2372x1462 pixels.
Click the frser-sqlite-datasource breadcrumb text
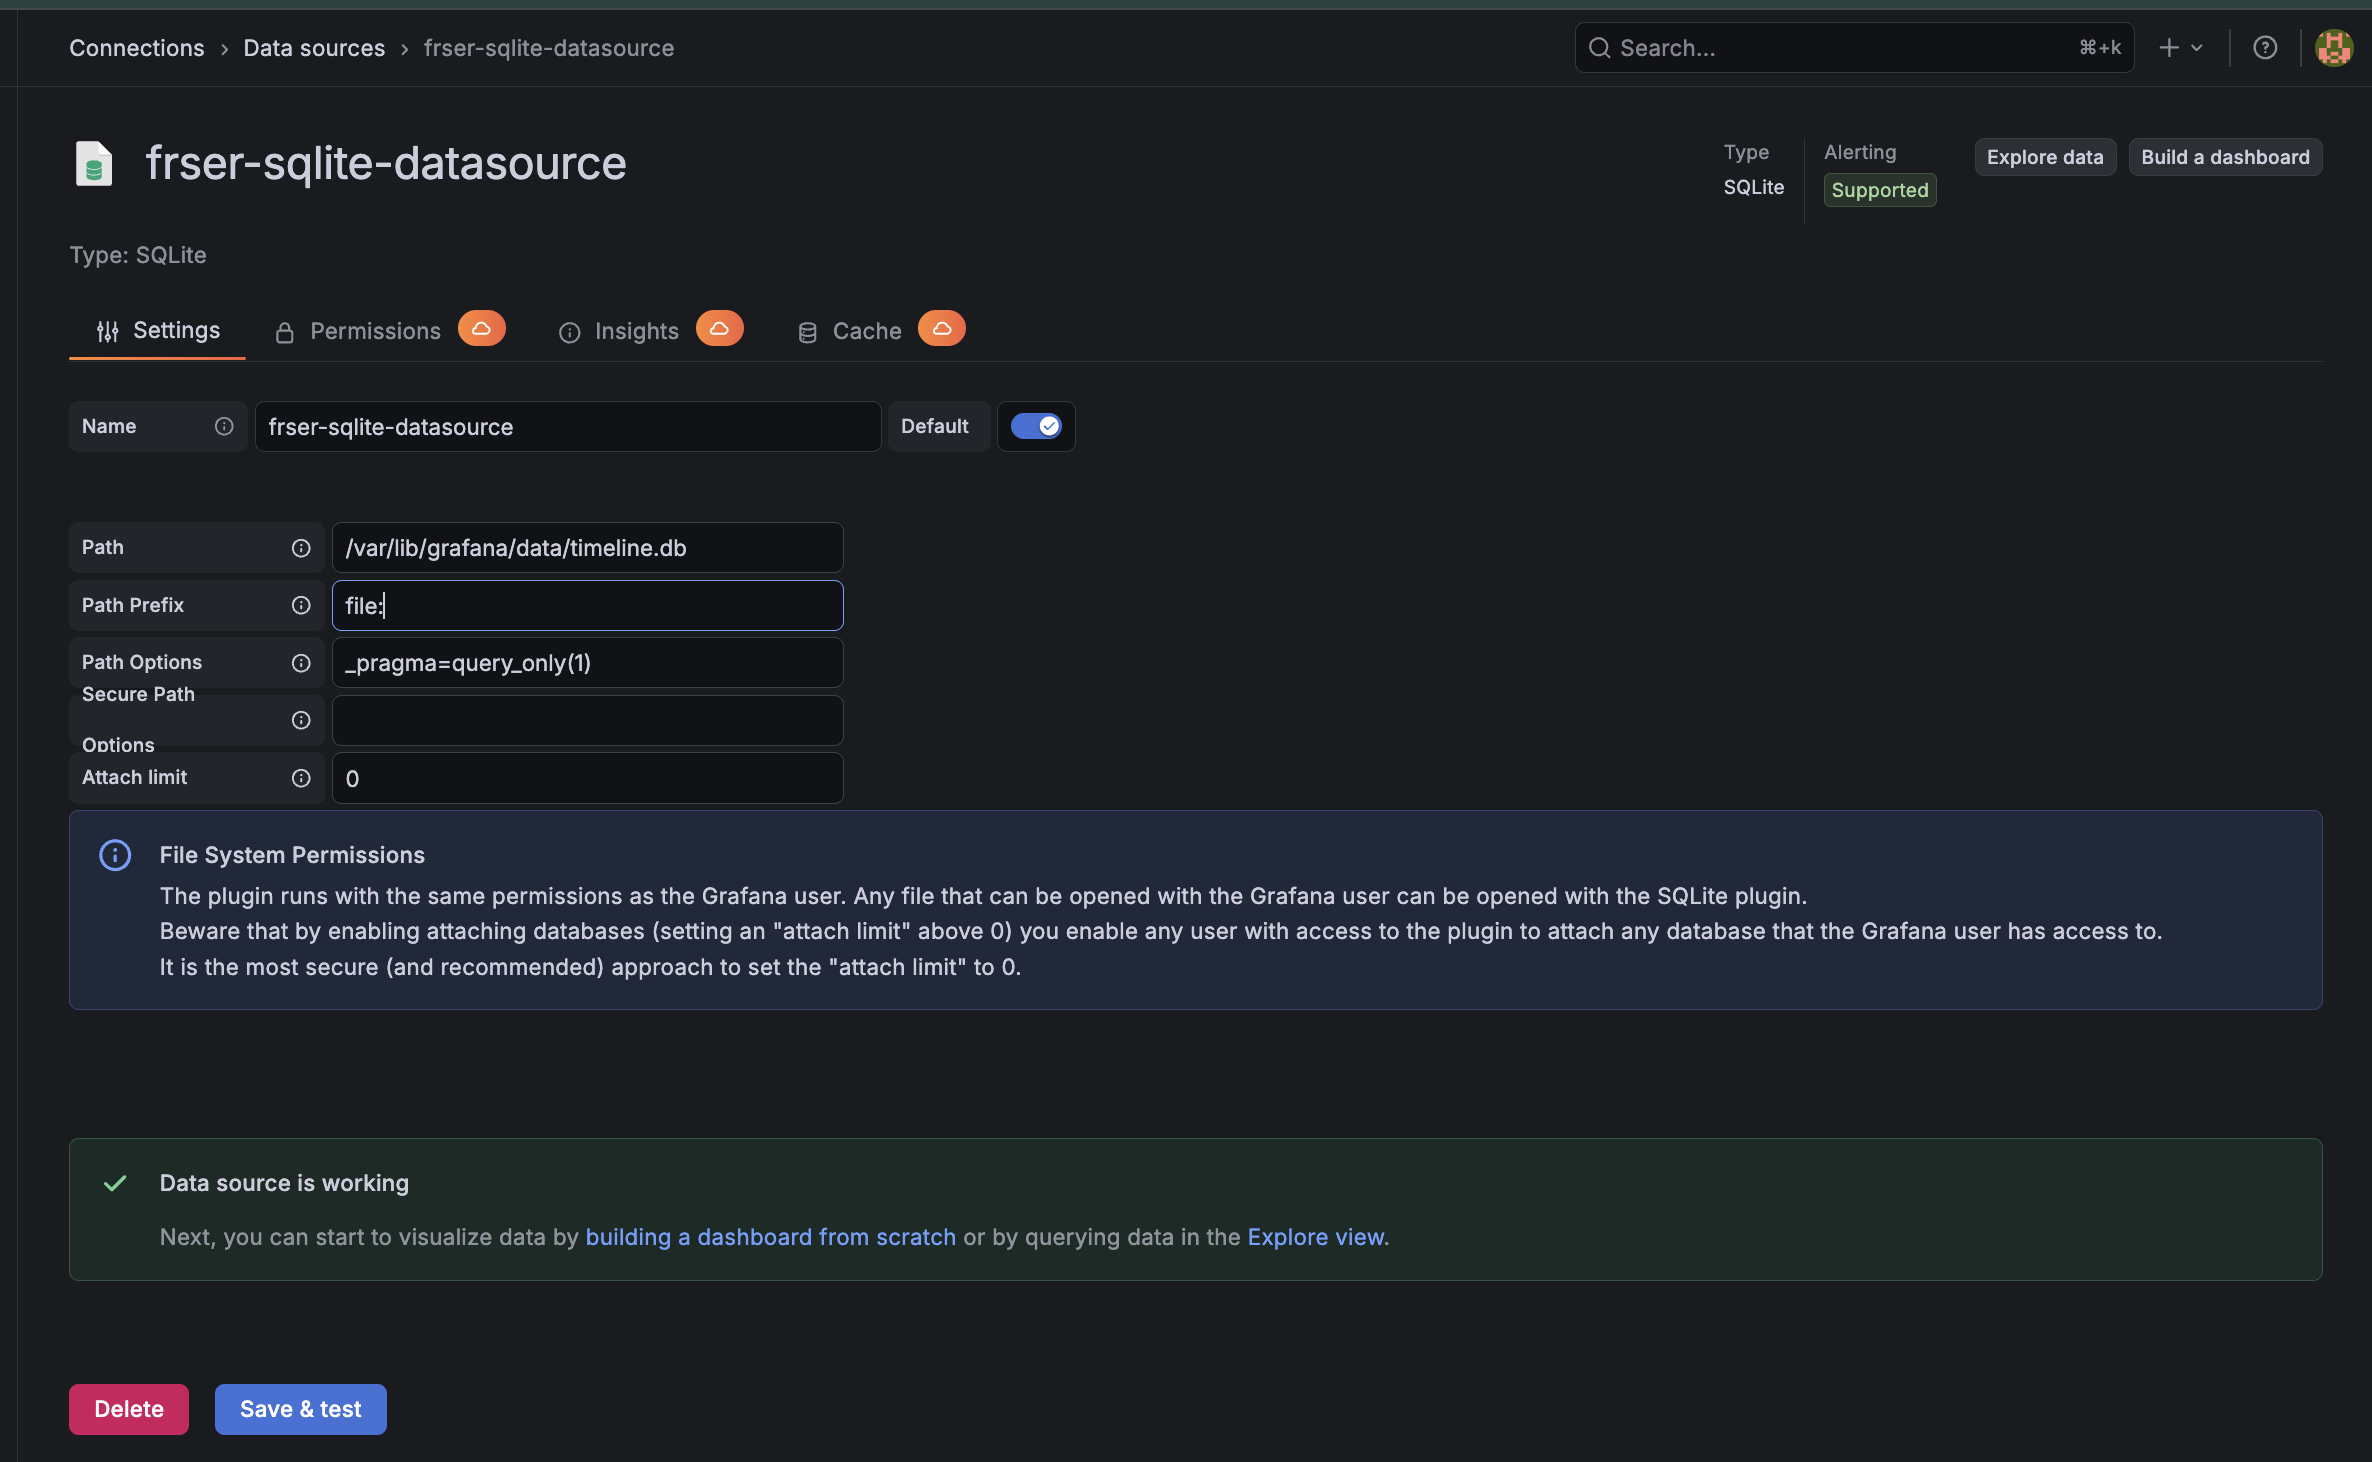tap(549, 48)
